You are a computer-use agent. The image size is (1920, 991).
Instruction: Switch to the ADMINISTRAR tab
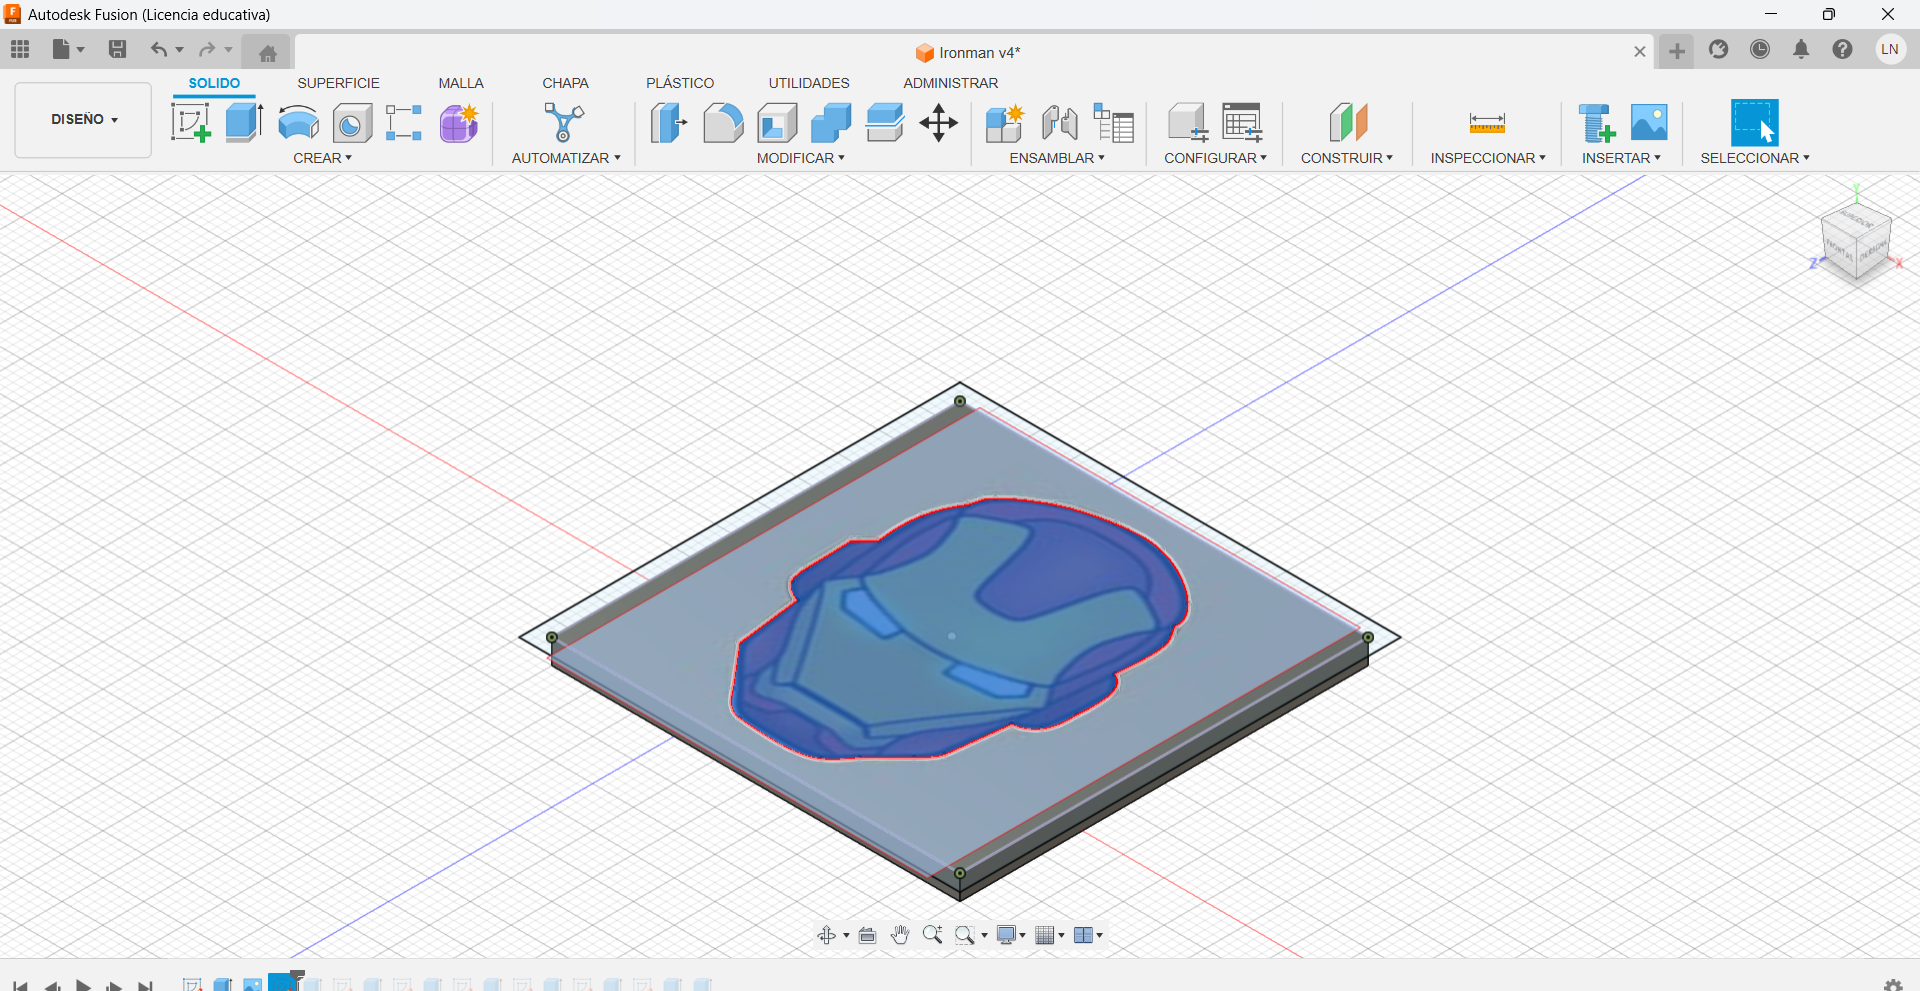(951, 83)
